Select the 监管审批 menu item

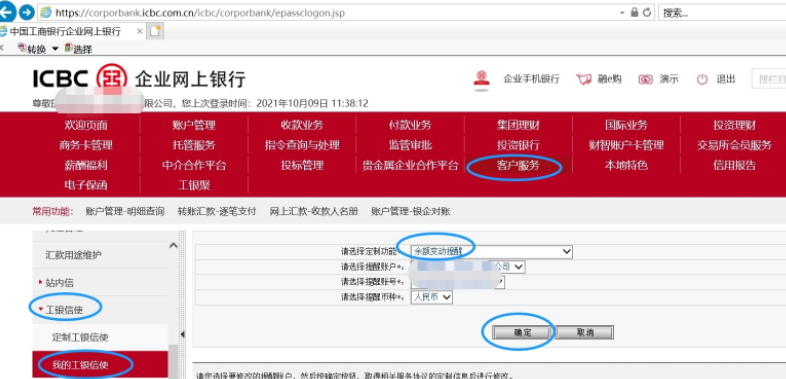[410, 145]
